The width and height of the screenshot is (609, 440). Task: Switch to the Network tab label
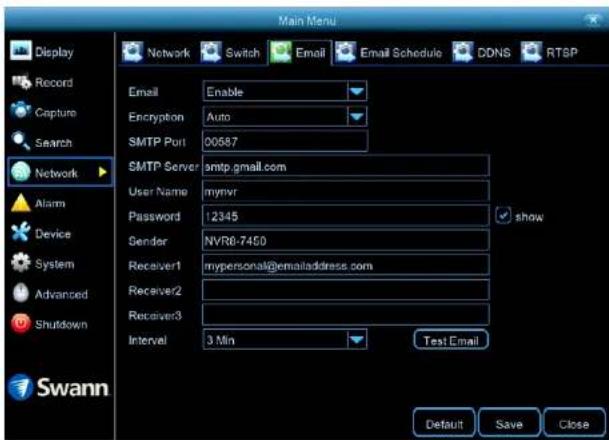pos(169,53)
